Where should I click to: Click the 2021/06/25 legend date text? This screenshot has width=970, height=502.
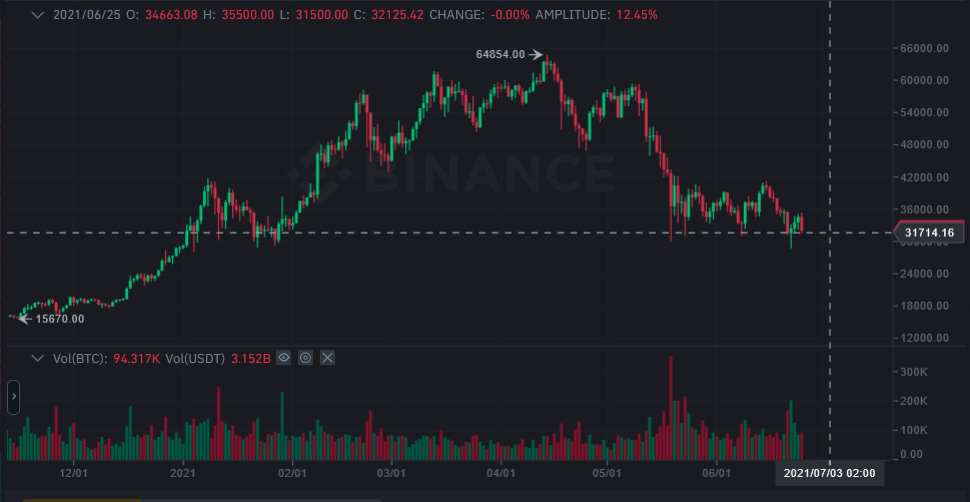click(x=90, y=15)
